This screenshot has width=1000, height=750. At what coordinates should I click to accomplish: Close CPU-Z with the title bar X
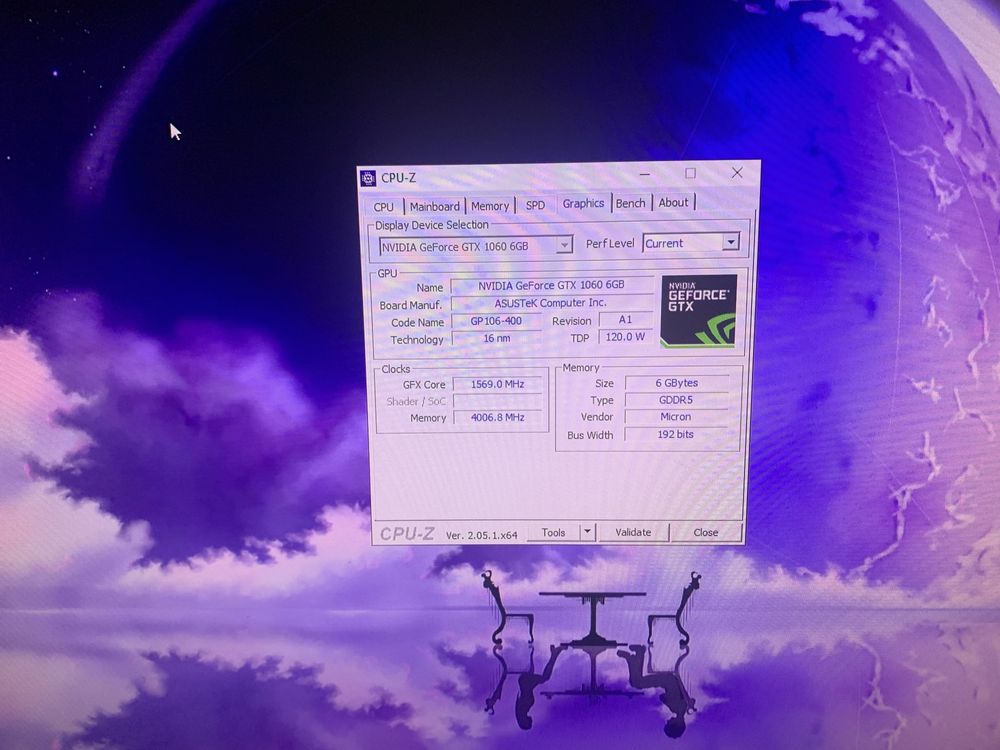pos(737,172)
